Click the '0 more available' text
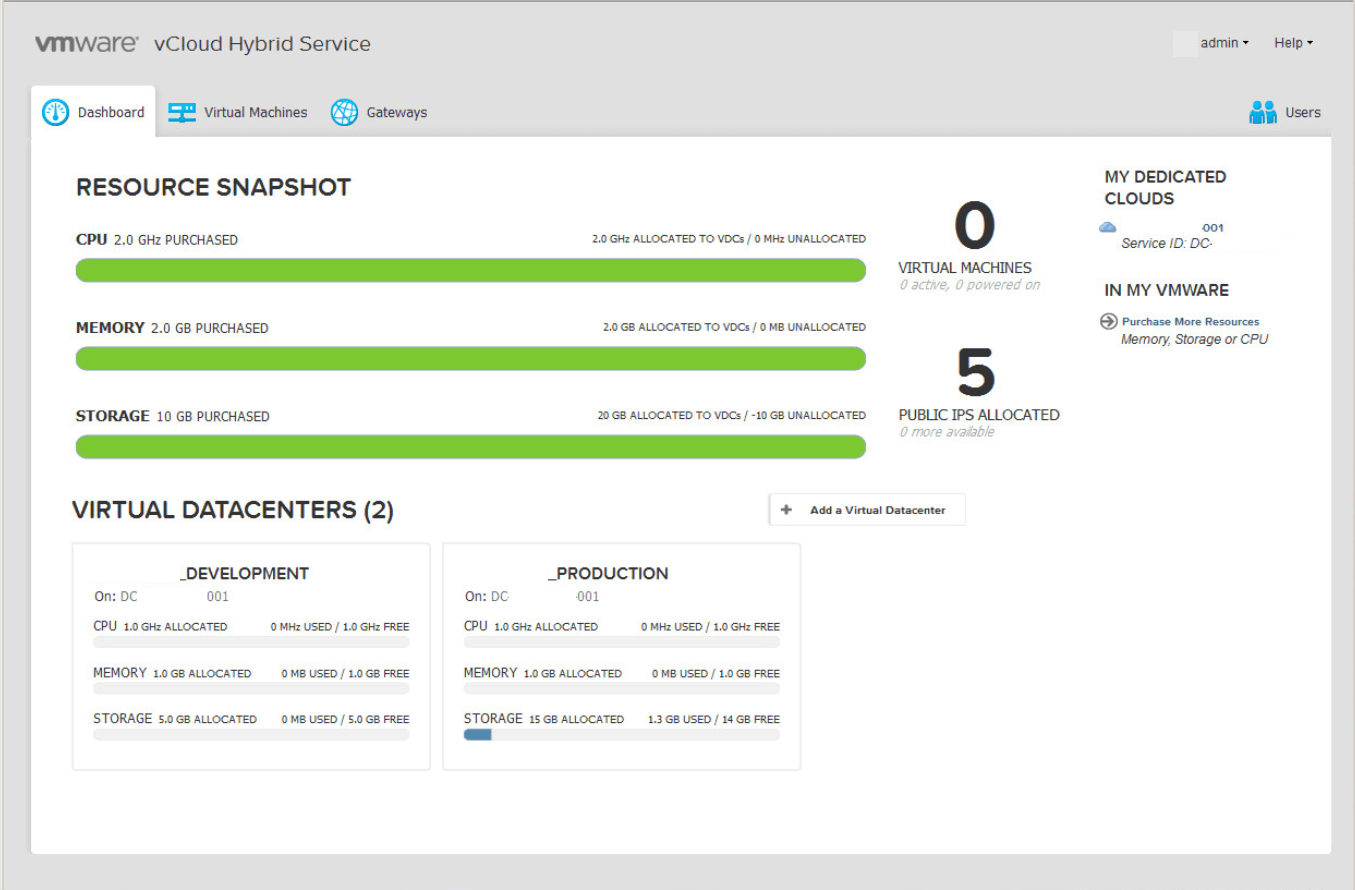1355x890 pixels. [x=946, y=432]
